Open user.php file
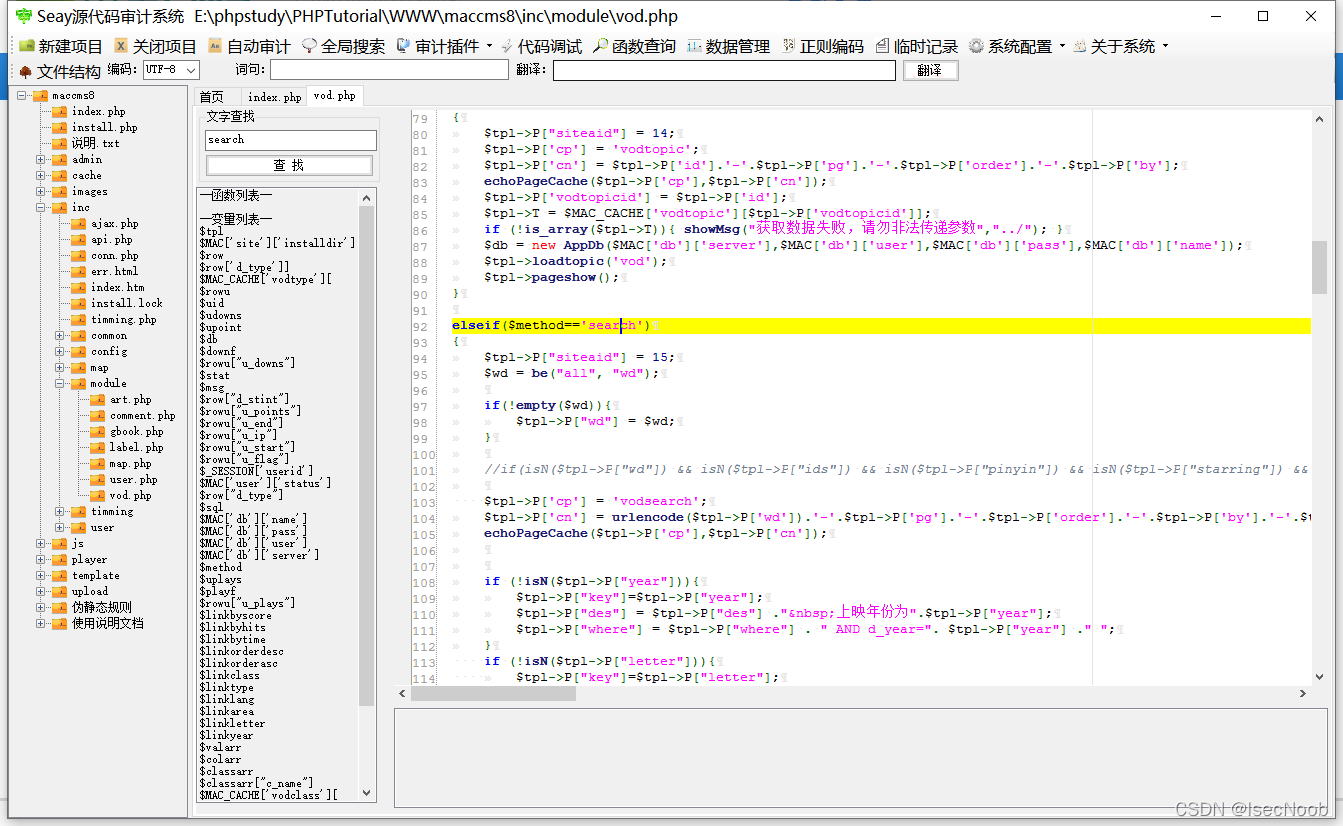 [x=134, y=479]
